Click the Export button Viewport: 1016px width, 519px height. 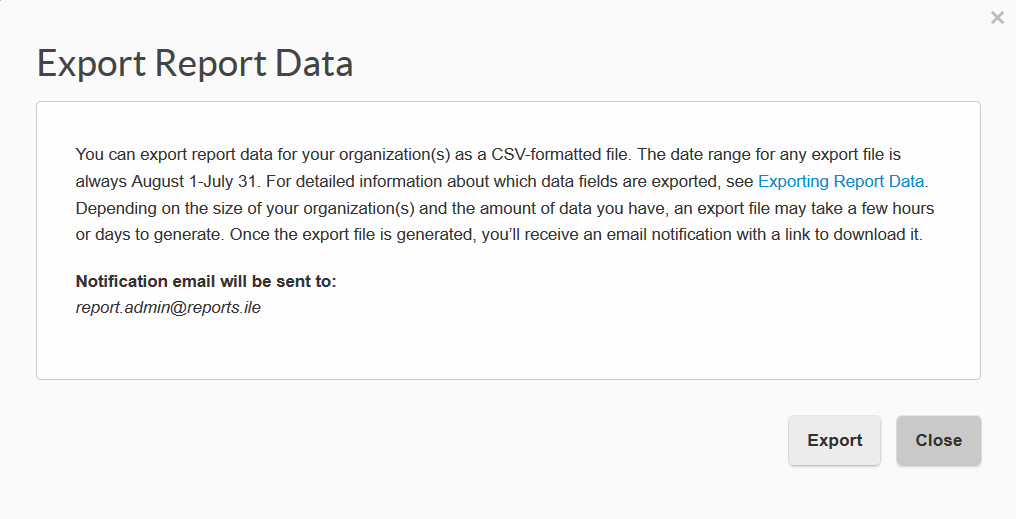click(x=834, y=440)
